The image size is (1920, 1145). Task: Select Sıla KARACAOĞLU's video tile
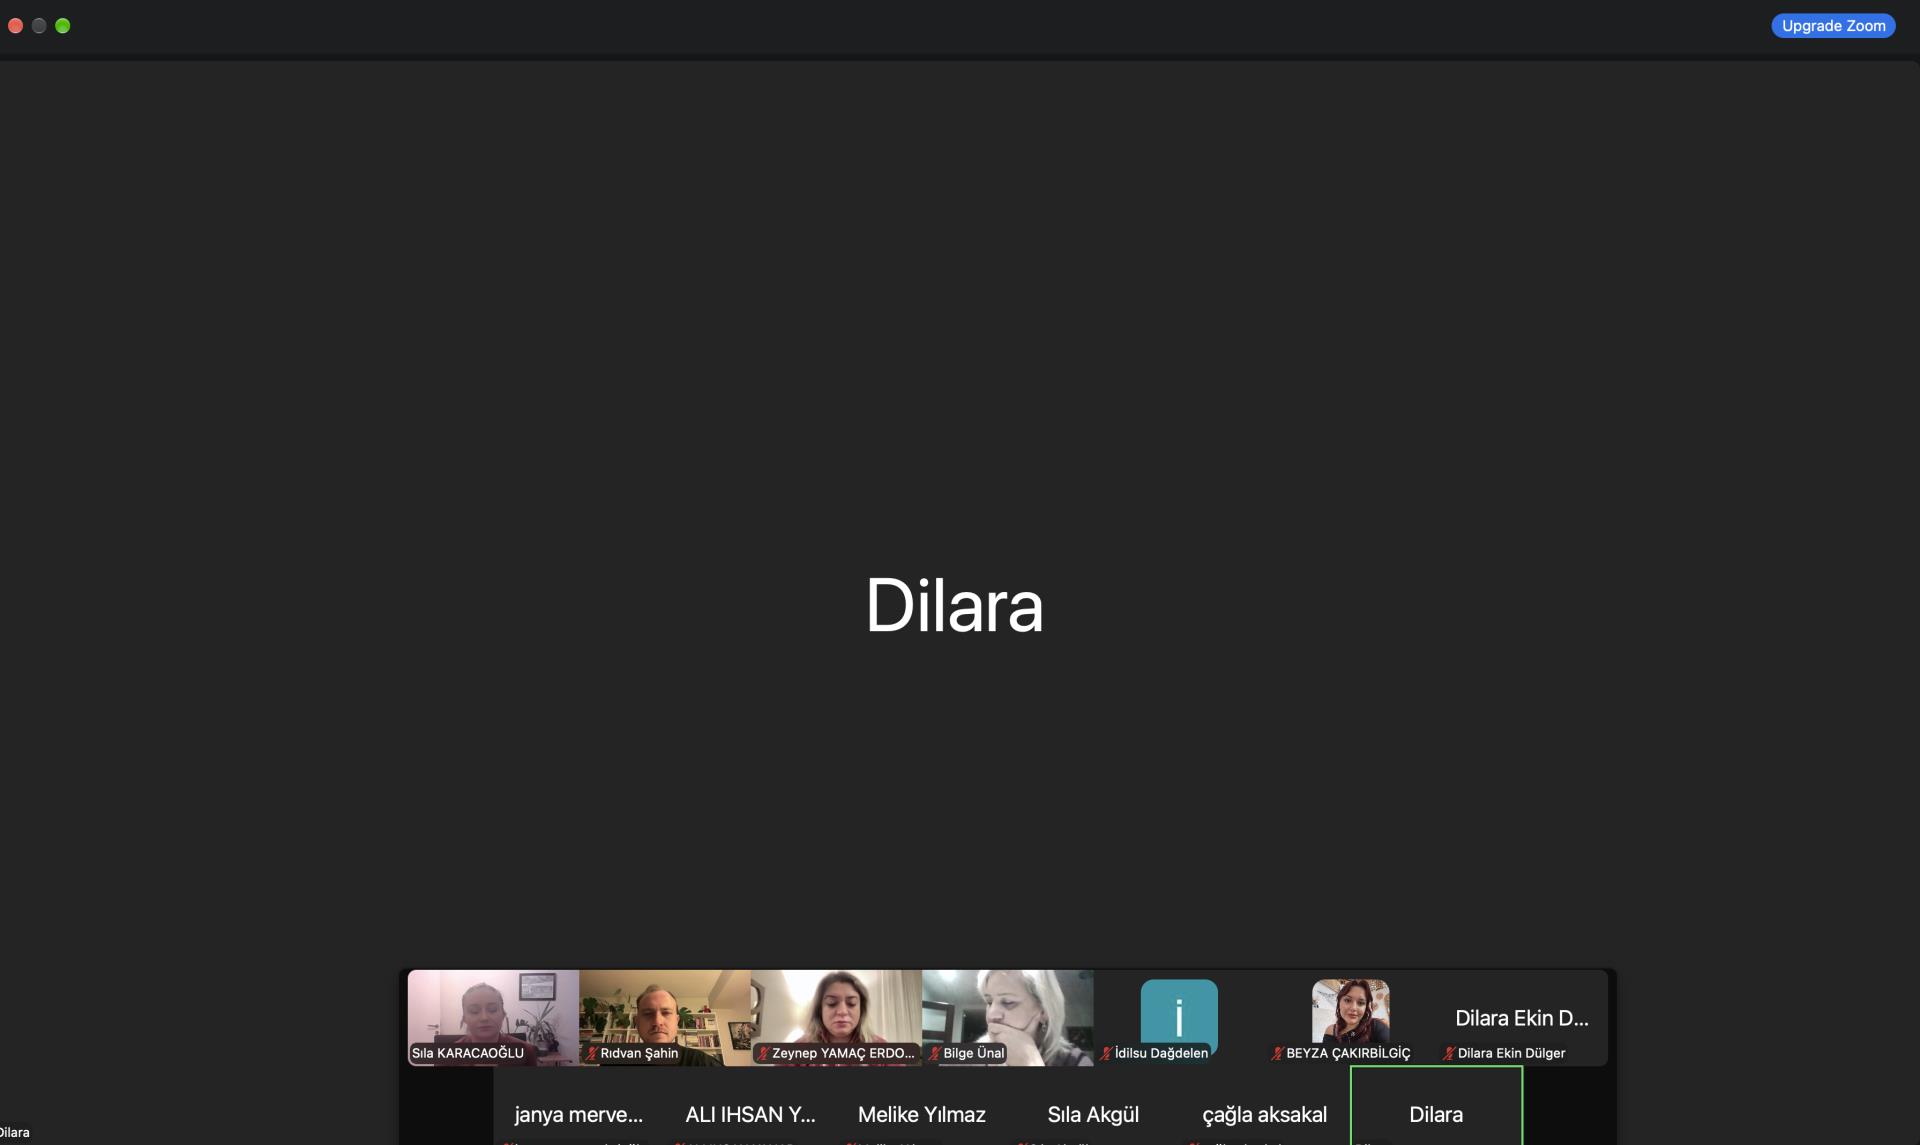coord(493,1017)
